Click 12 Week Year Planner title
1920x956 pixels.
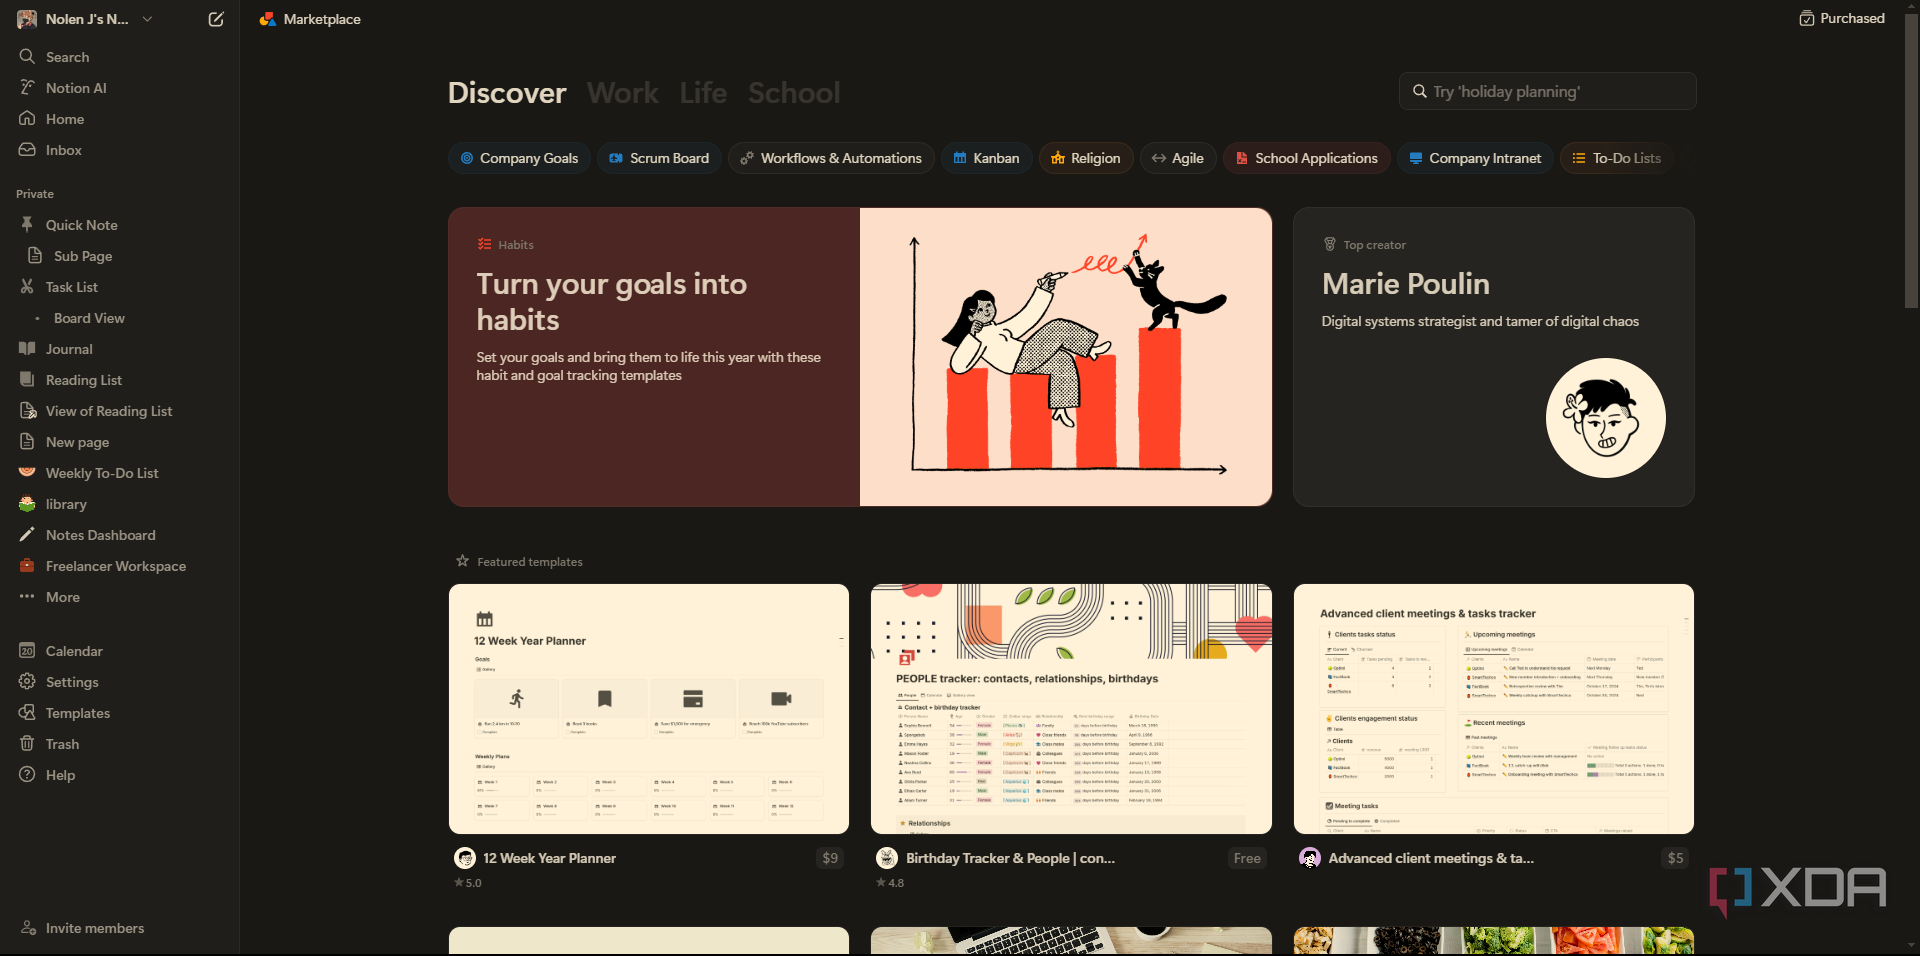click(549, 858)
